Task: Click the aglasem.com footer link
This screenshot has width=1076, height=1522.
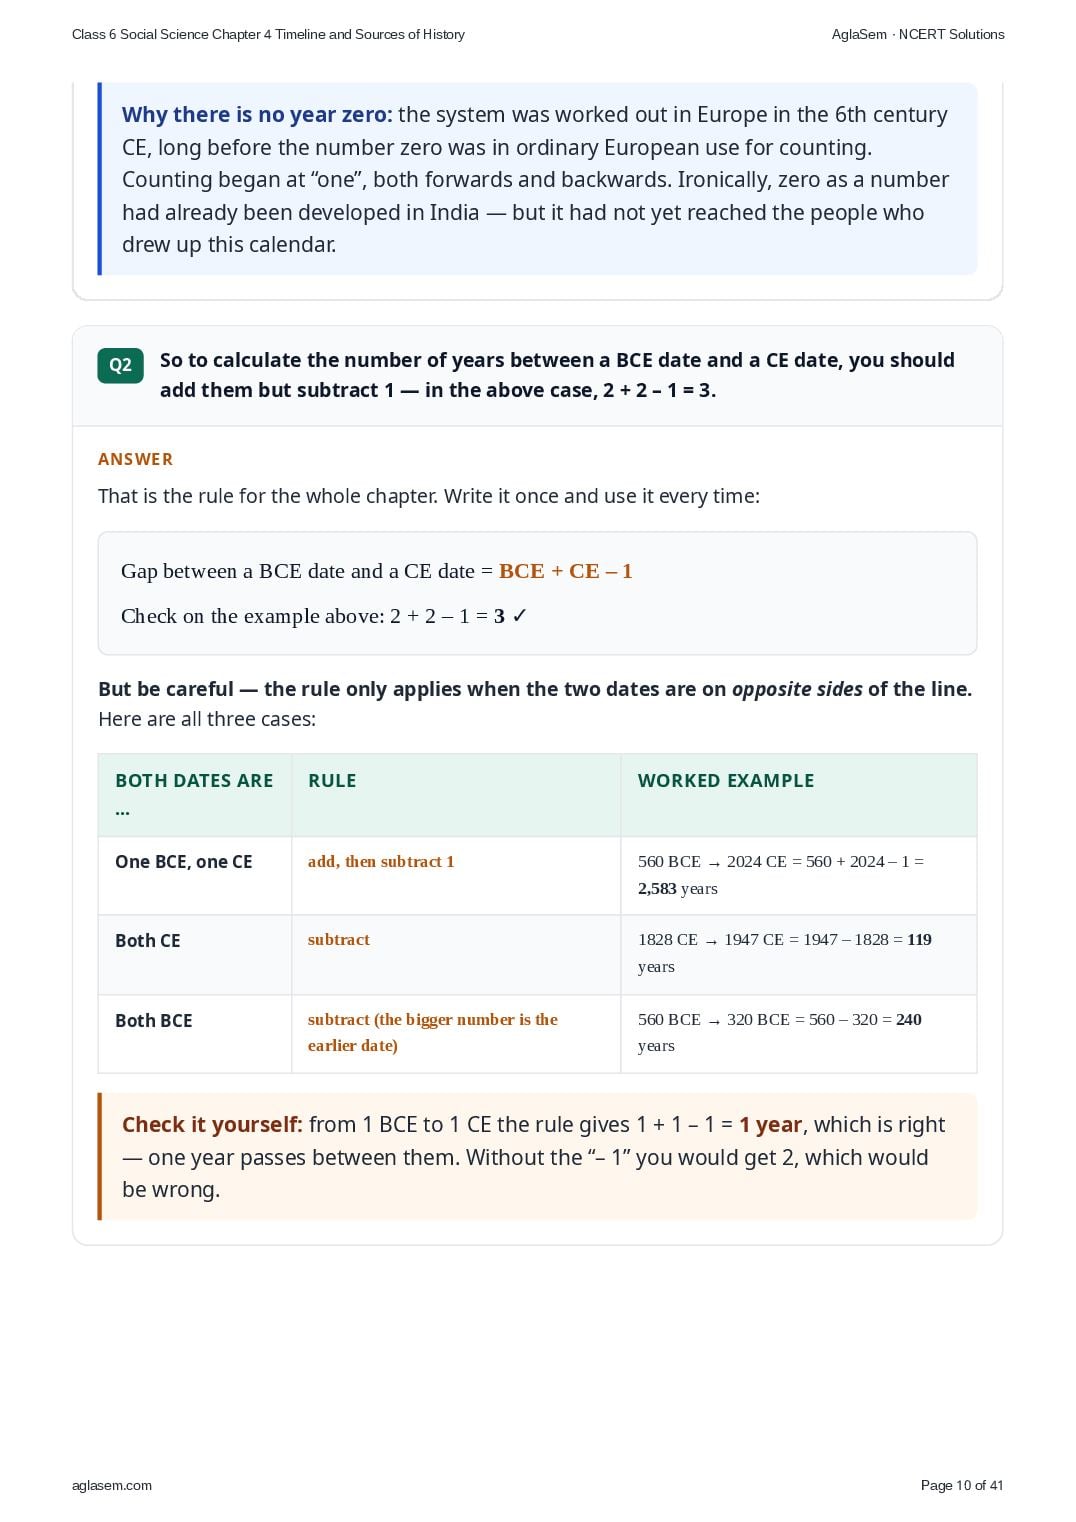Action: coord(112,1485)
